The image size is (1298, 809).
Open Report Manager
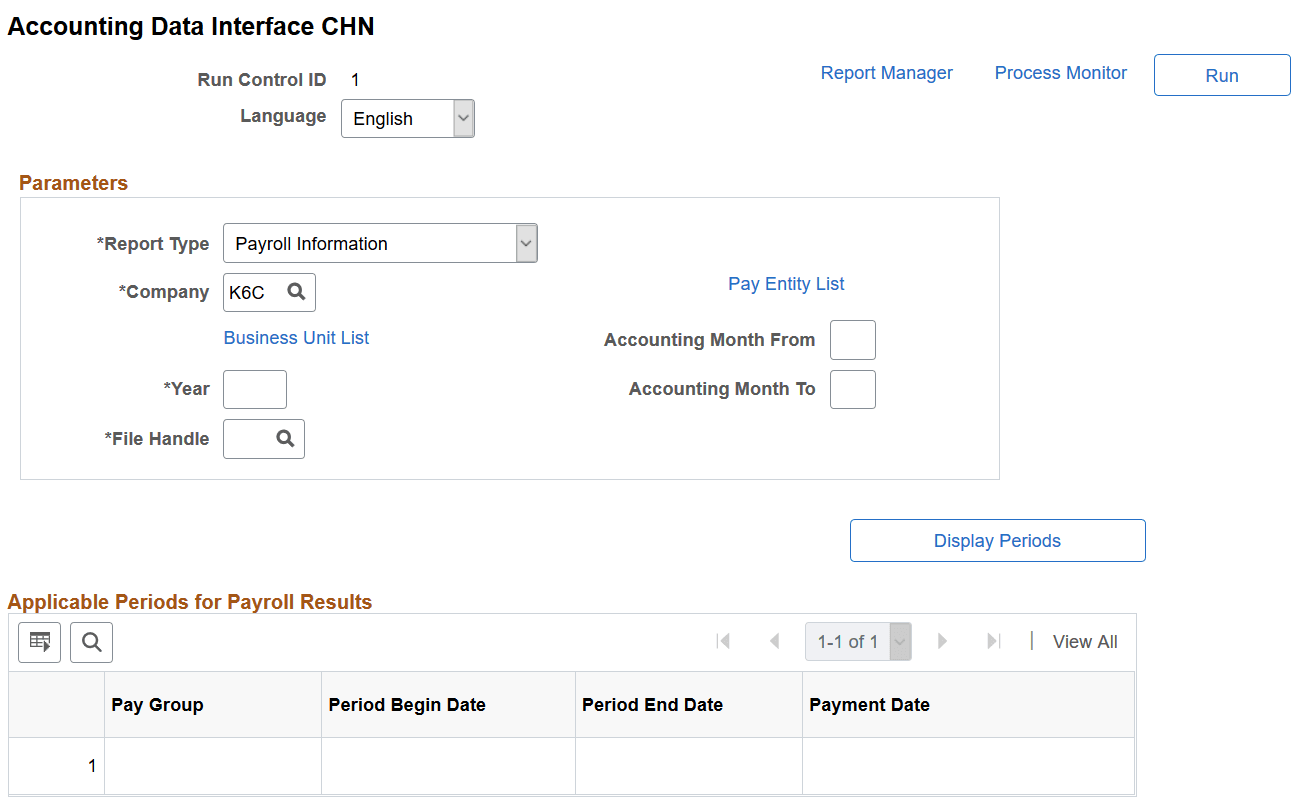pos(886,72)
